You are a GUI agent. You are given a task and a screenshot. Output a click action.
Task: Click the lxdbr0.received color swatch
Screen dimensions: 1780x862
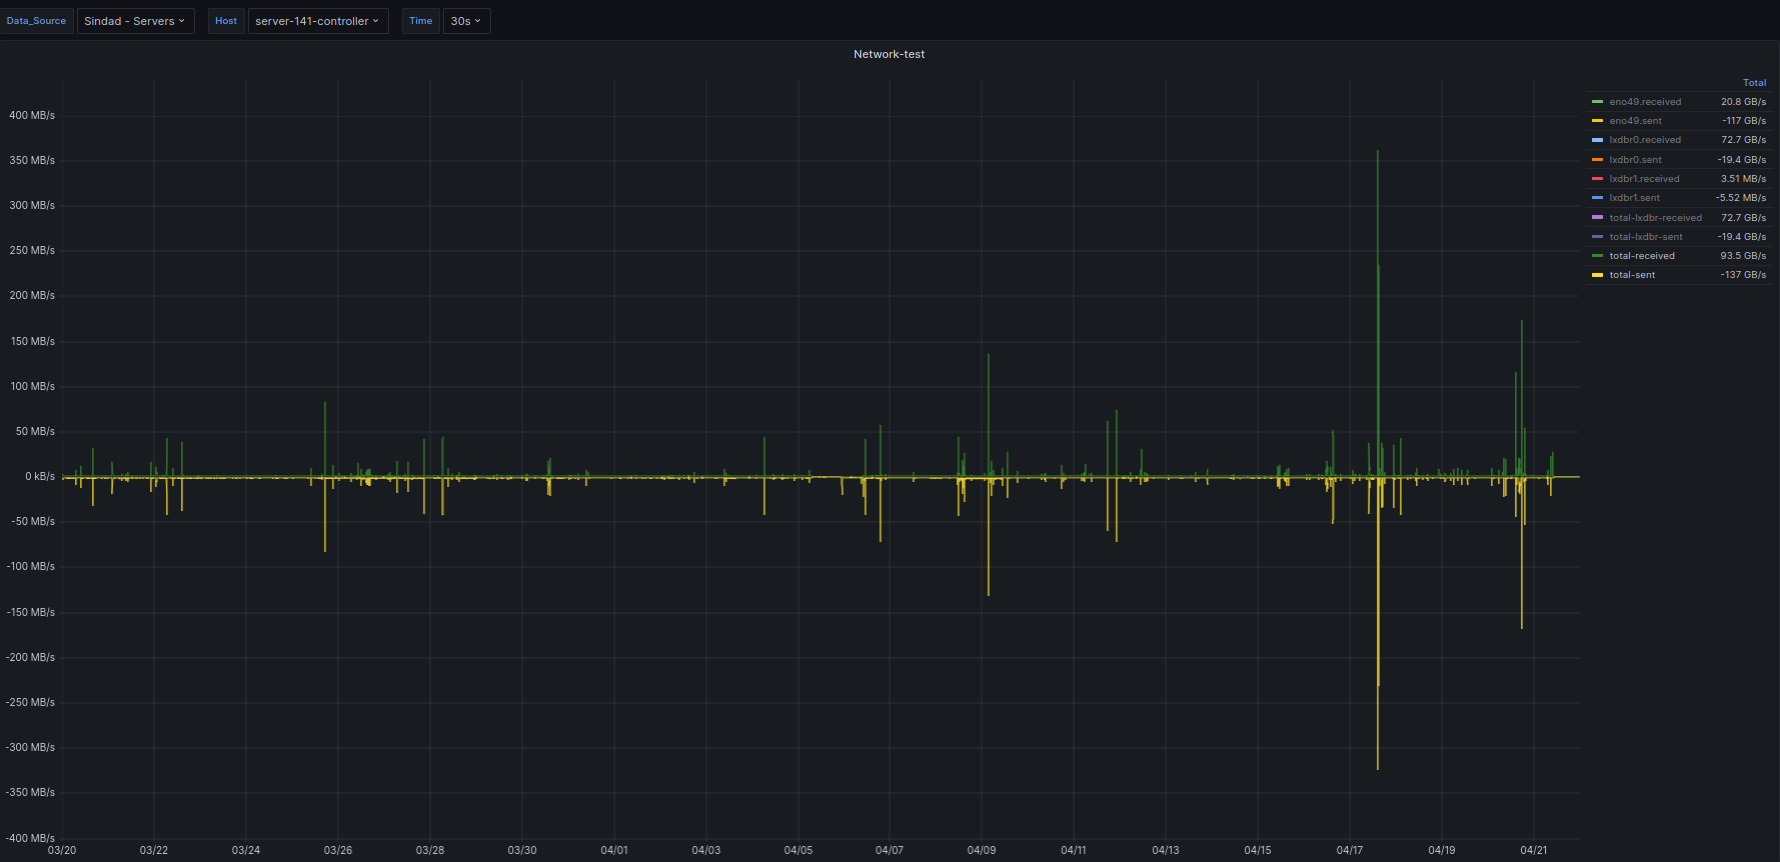coord(1597,140)
